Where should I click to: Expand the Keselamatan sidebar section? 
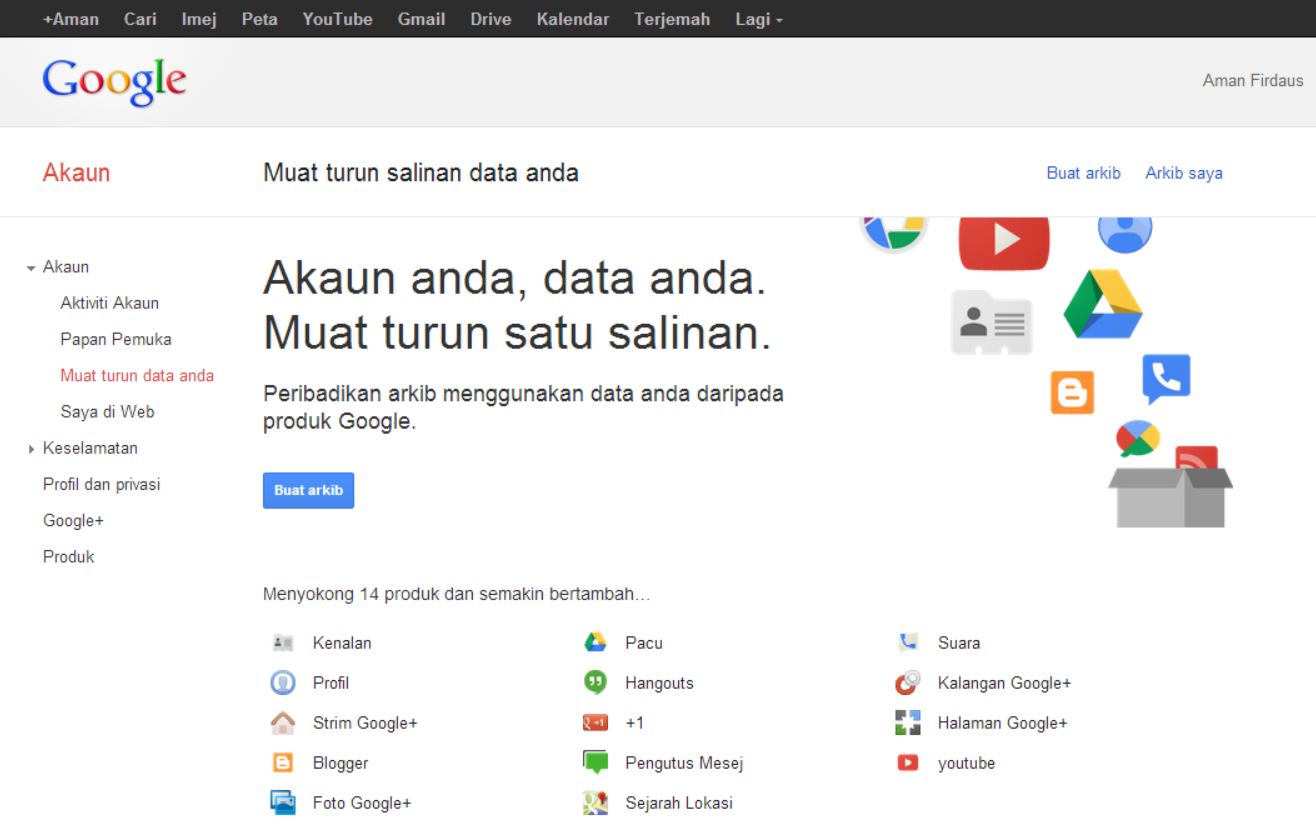coord(32,449)
